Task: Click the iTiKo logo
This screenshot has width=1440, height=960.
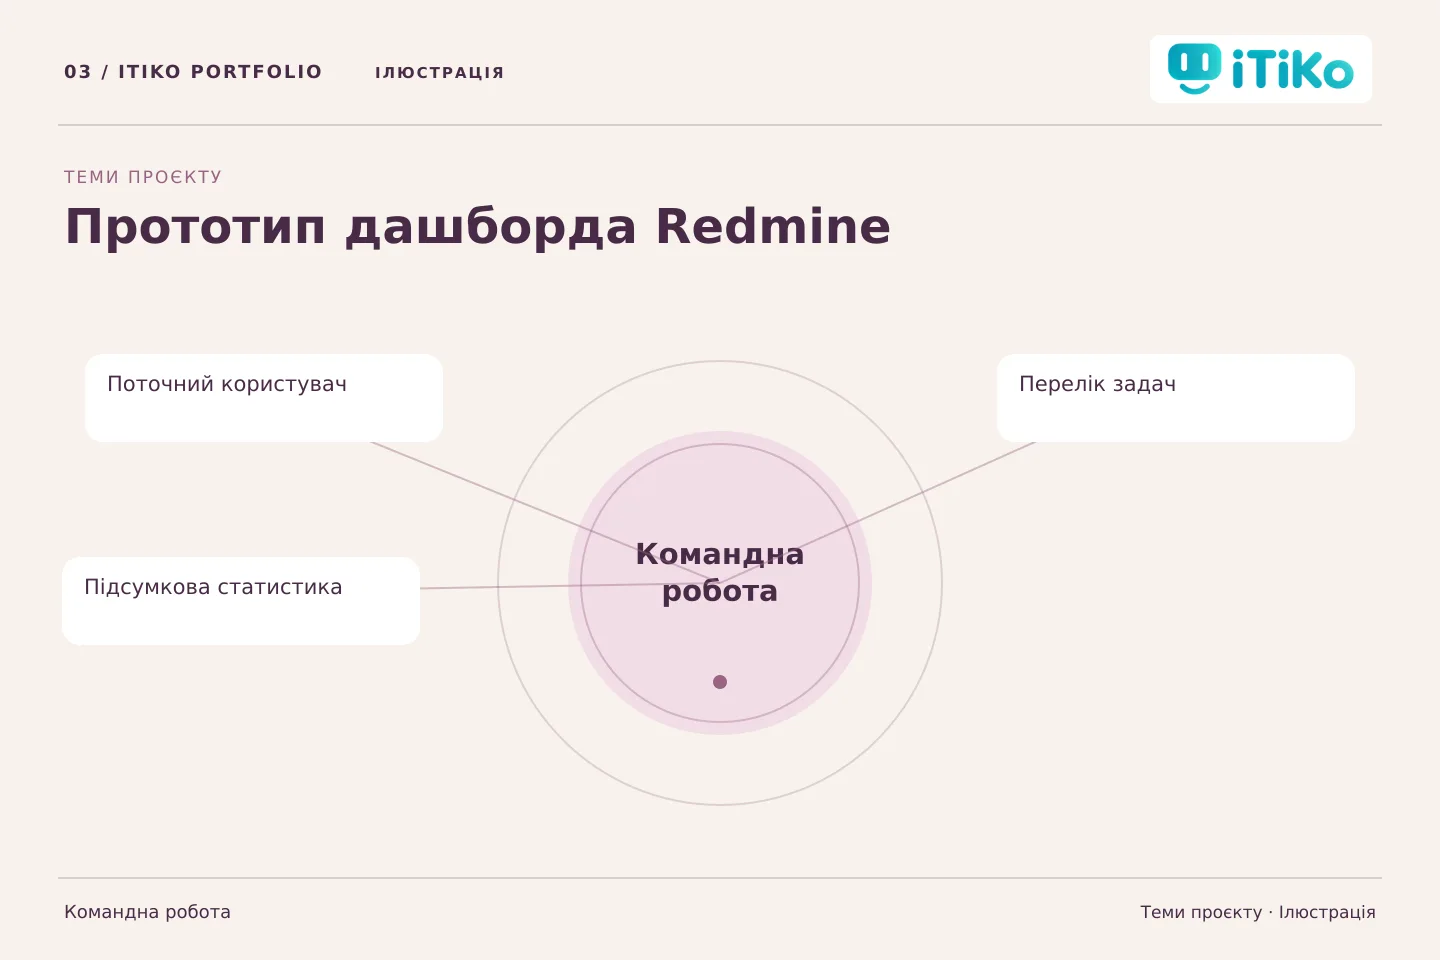Action: click(x=1260, y=69)
